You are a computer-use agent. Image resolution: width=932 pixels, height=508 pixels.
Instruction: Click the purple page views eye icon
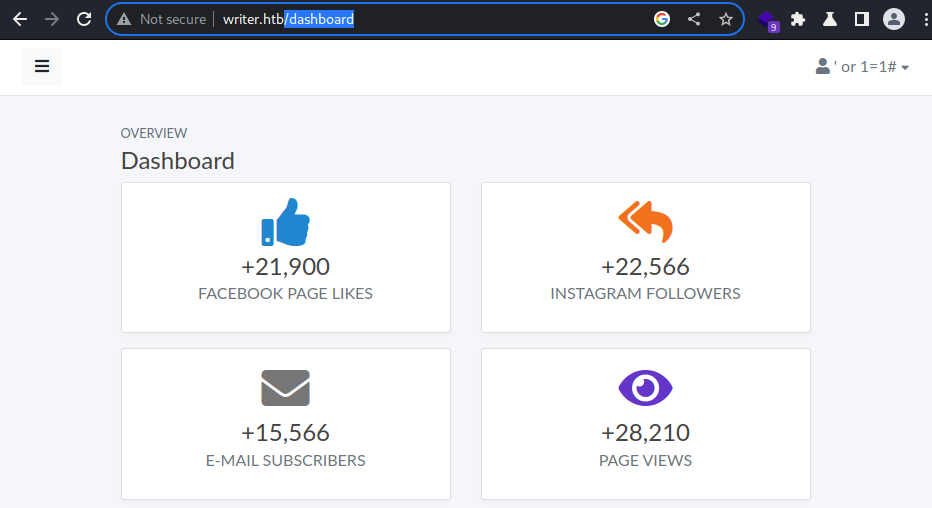point(646,388)
